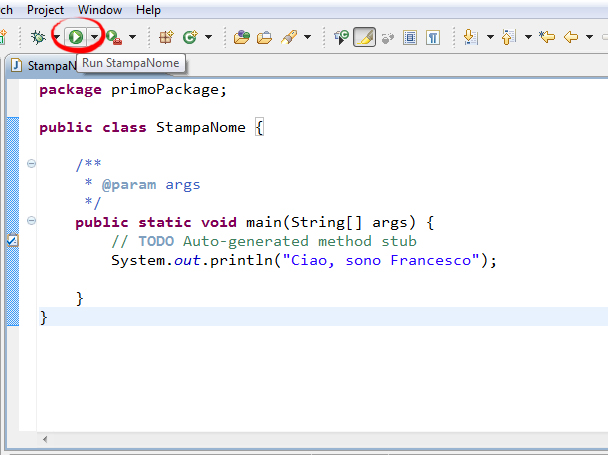Click the Debug bug icon
The height and width of the screenshot is (455, 608).
38,37
